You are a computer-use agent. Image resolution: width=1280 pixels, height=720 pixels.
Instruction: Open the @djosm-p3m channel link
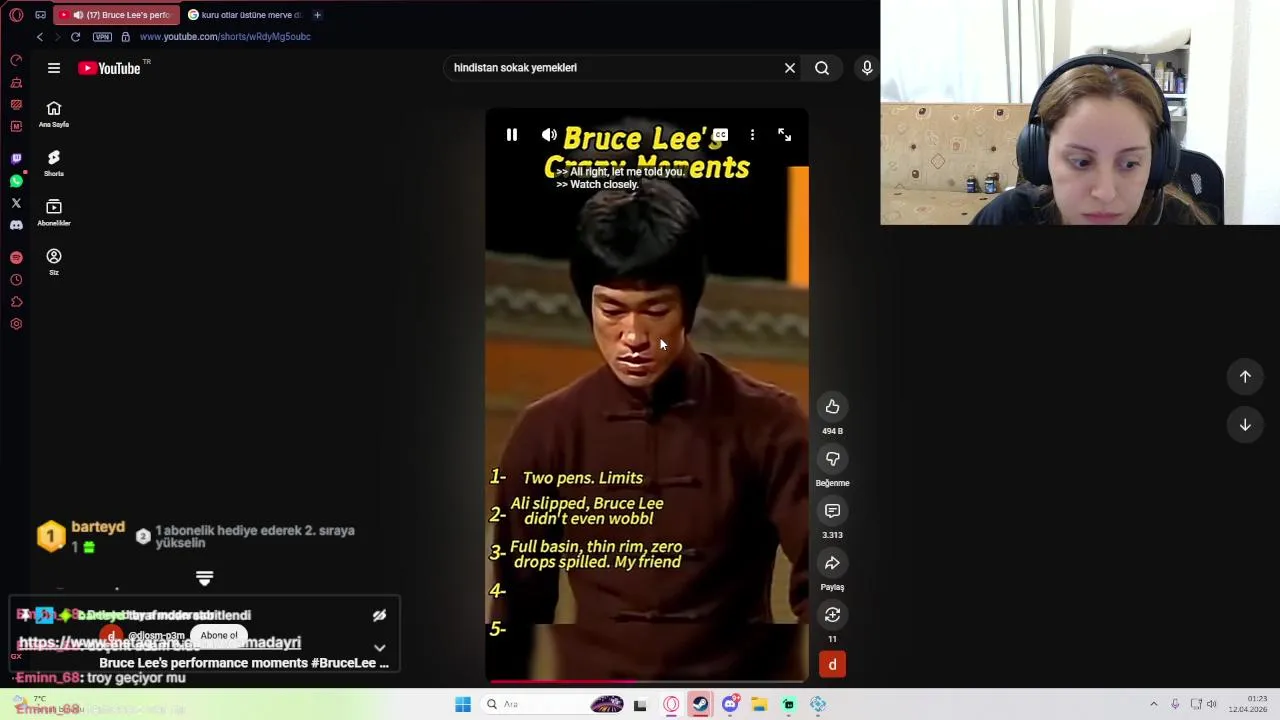[x=156, y=636]
